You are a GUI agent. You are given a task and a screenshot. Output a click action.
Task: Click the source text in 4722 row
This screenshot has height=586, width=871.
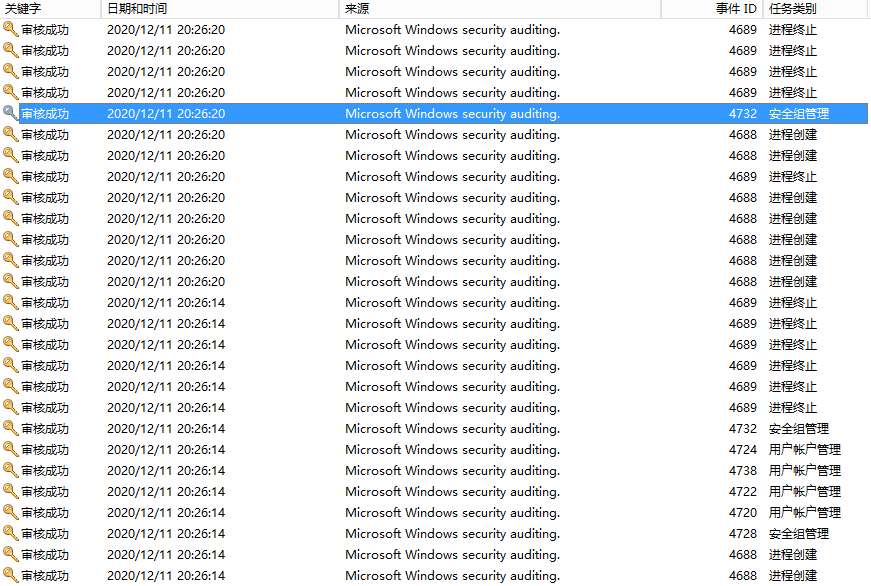point(452,492)
